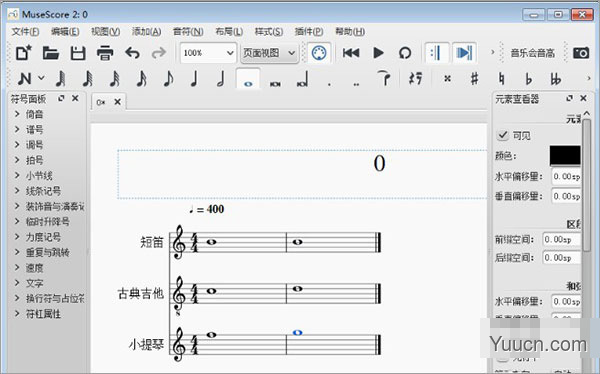Image resolution: width=600 pixels, height=374 pixels.
Task: Add a double augmentation dot
Action: (x=356, y=83)
